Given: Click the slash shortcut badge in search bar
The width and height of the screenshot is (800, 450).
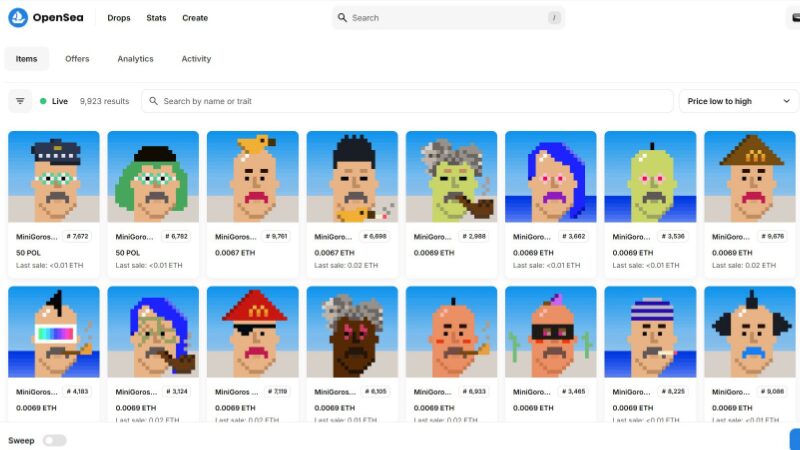Looking at the screenshot, I should point(554,18).
